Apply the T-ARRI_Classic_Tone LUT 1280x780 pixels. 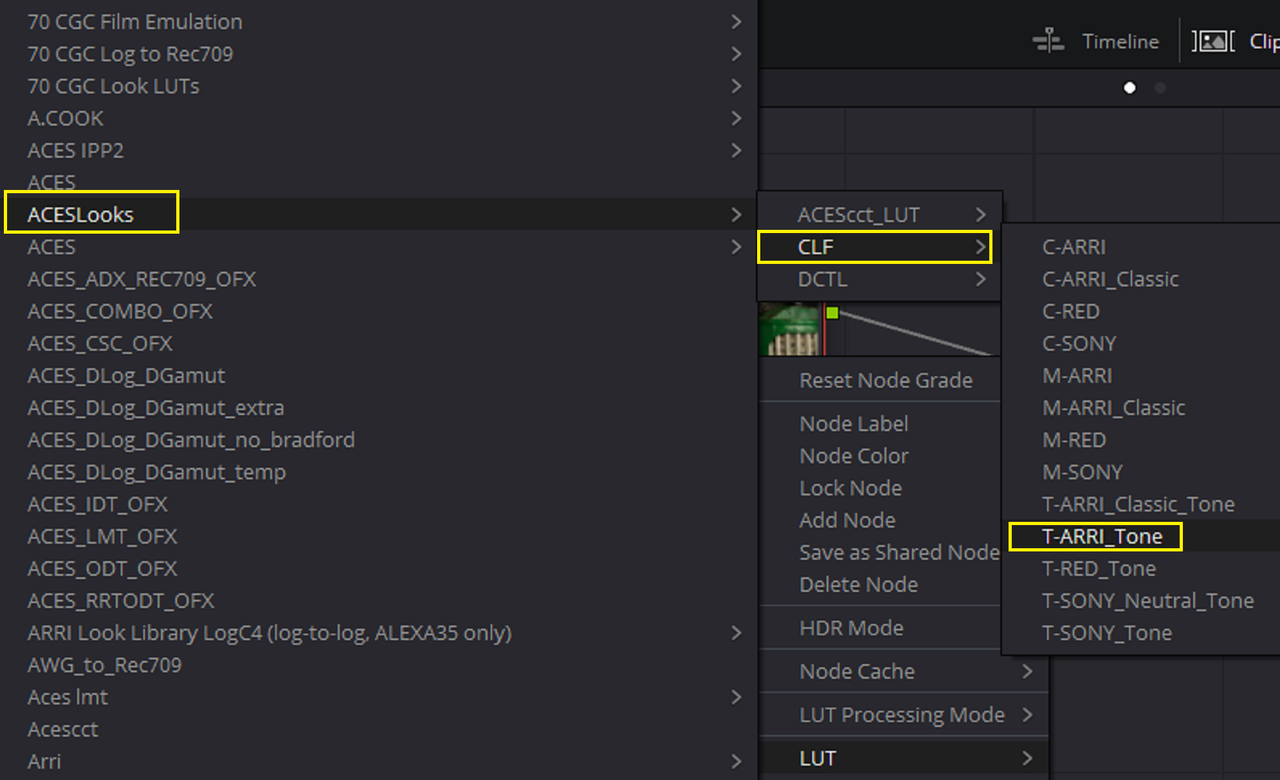(1141, 504)
